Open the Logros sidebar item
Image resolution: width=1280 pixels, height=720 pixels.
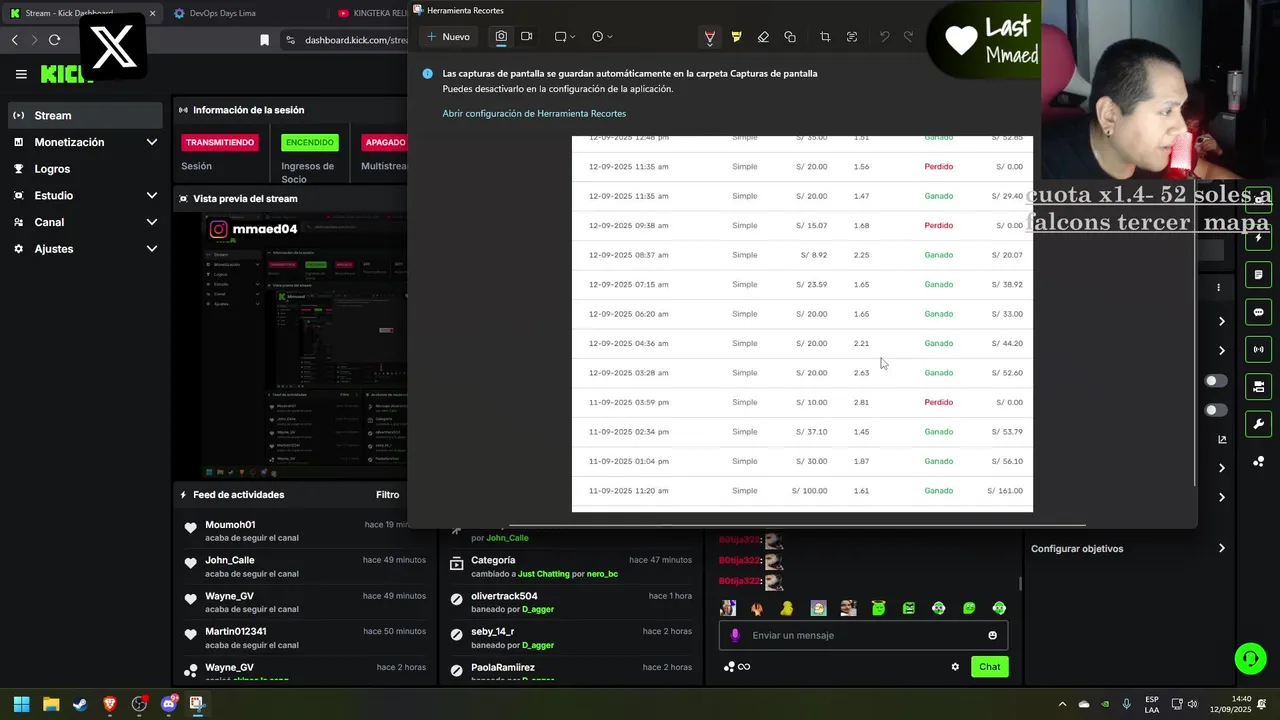[x=84, y=169]
